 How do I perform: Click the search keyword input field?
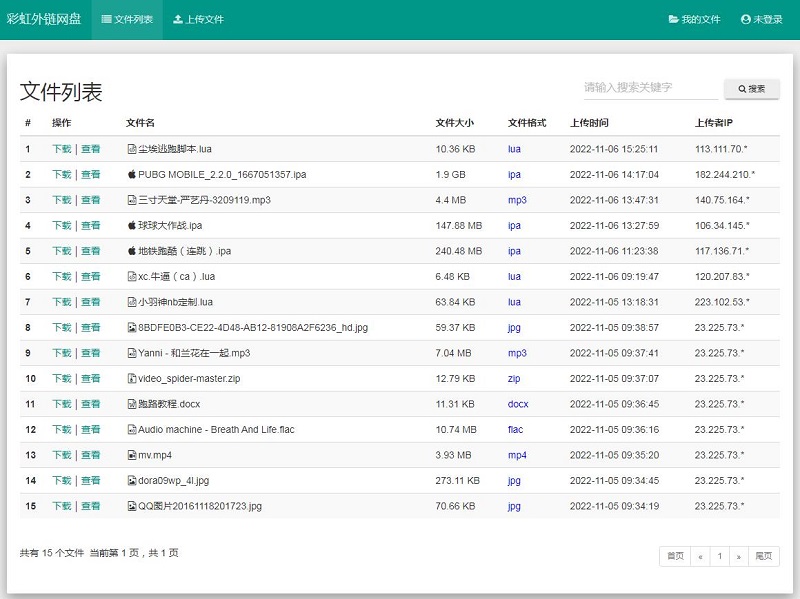(645, 88)
